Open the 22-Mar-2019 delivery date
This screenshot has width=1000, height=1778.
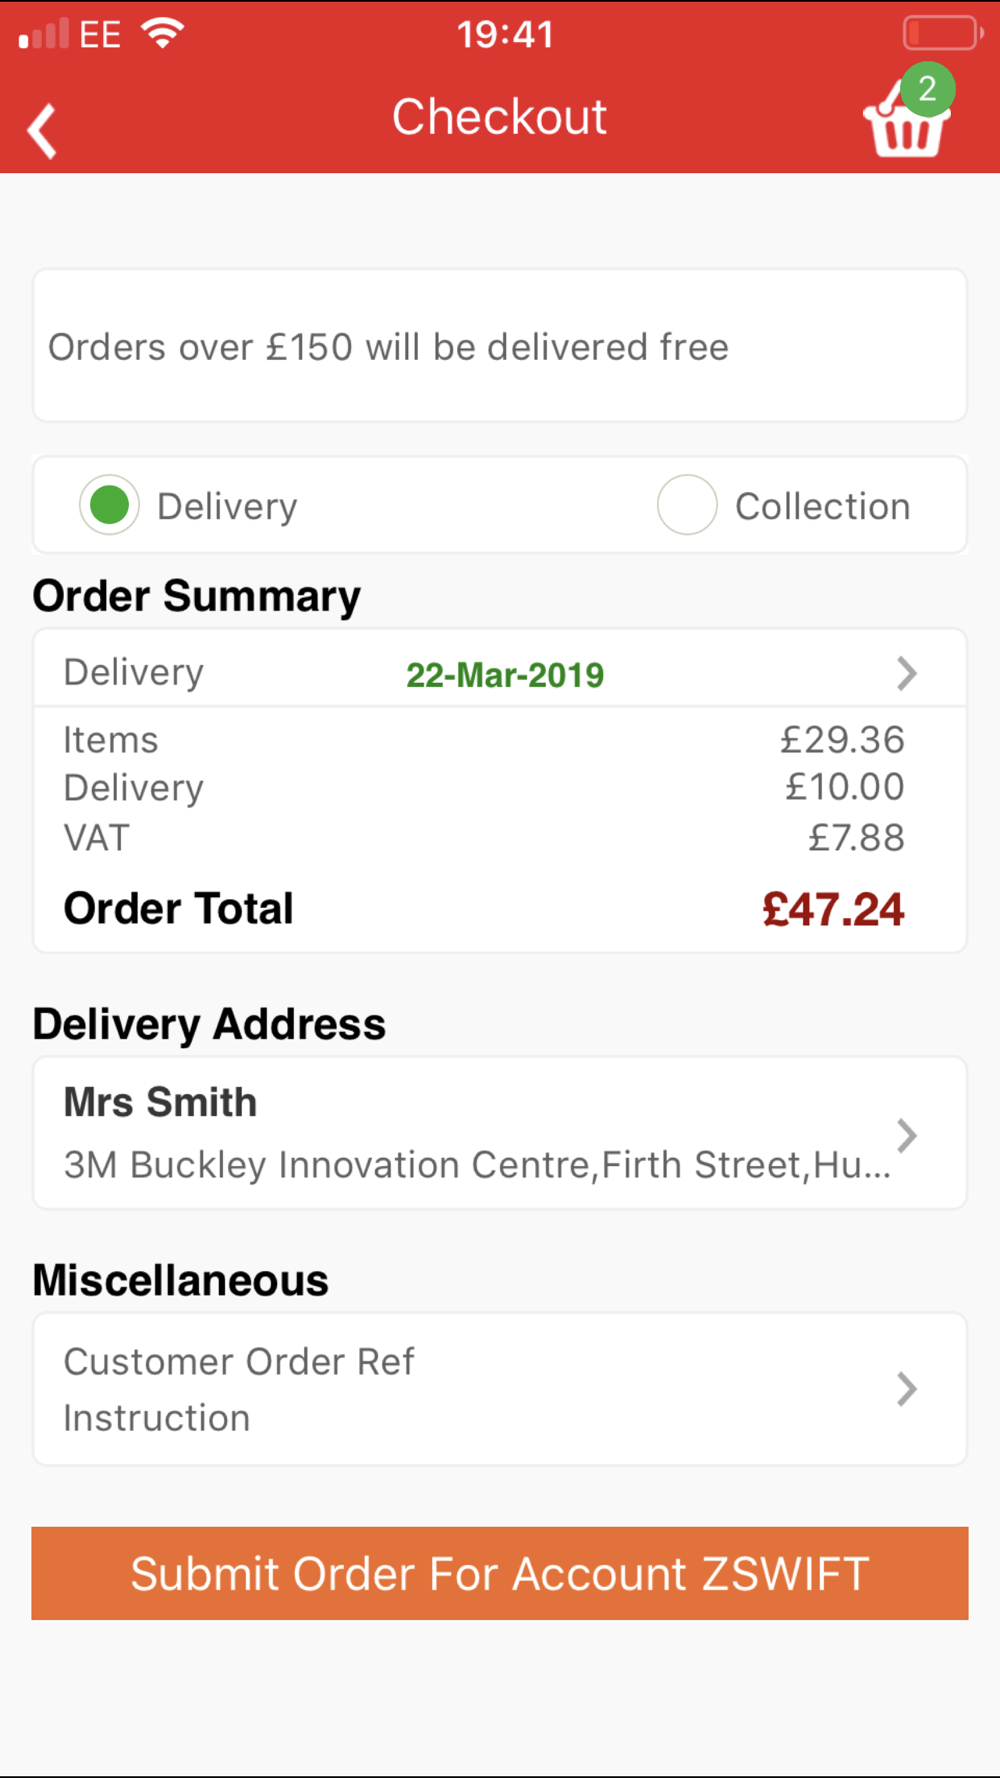505,675
